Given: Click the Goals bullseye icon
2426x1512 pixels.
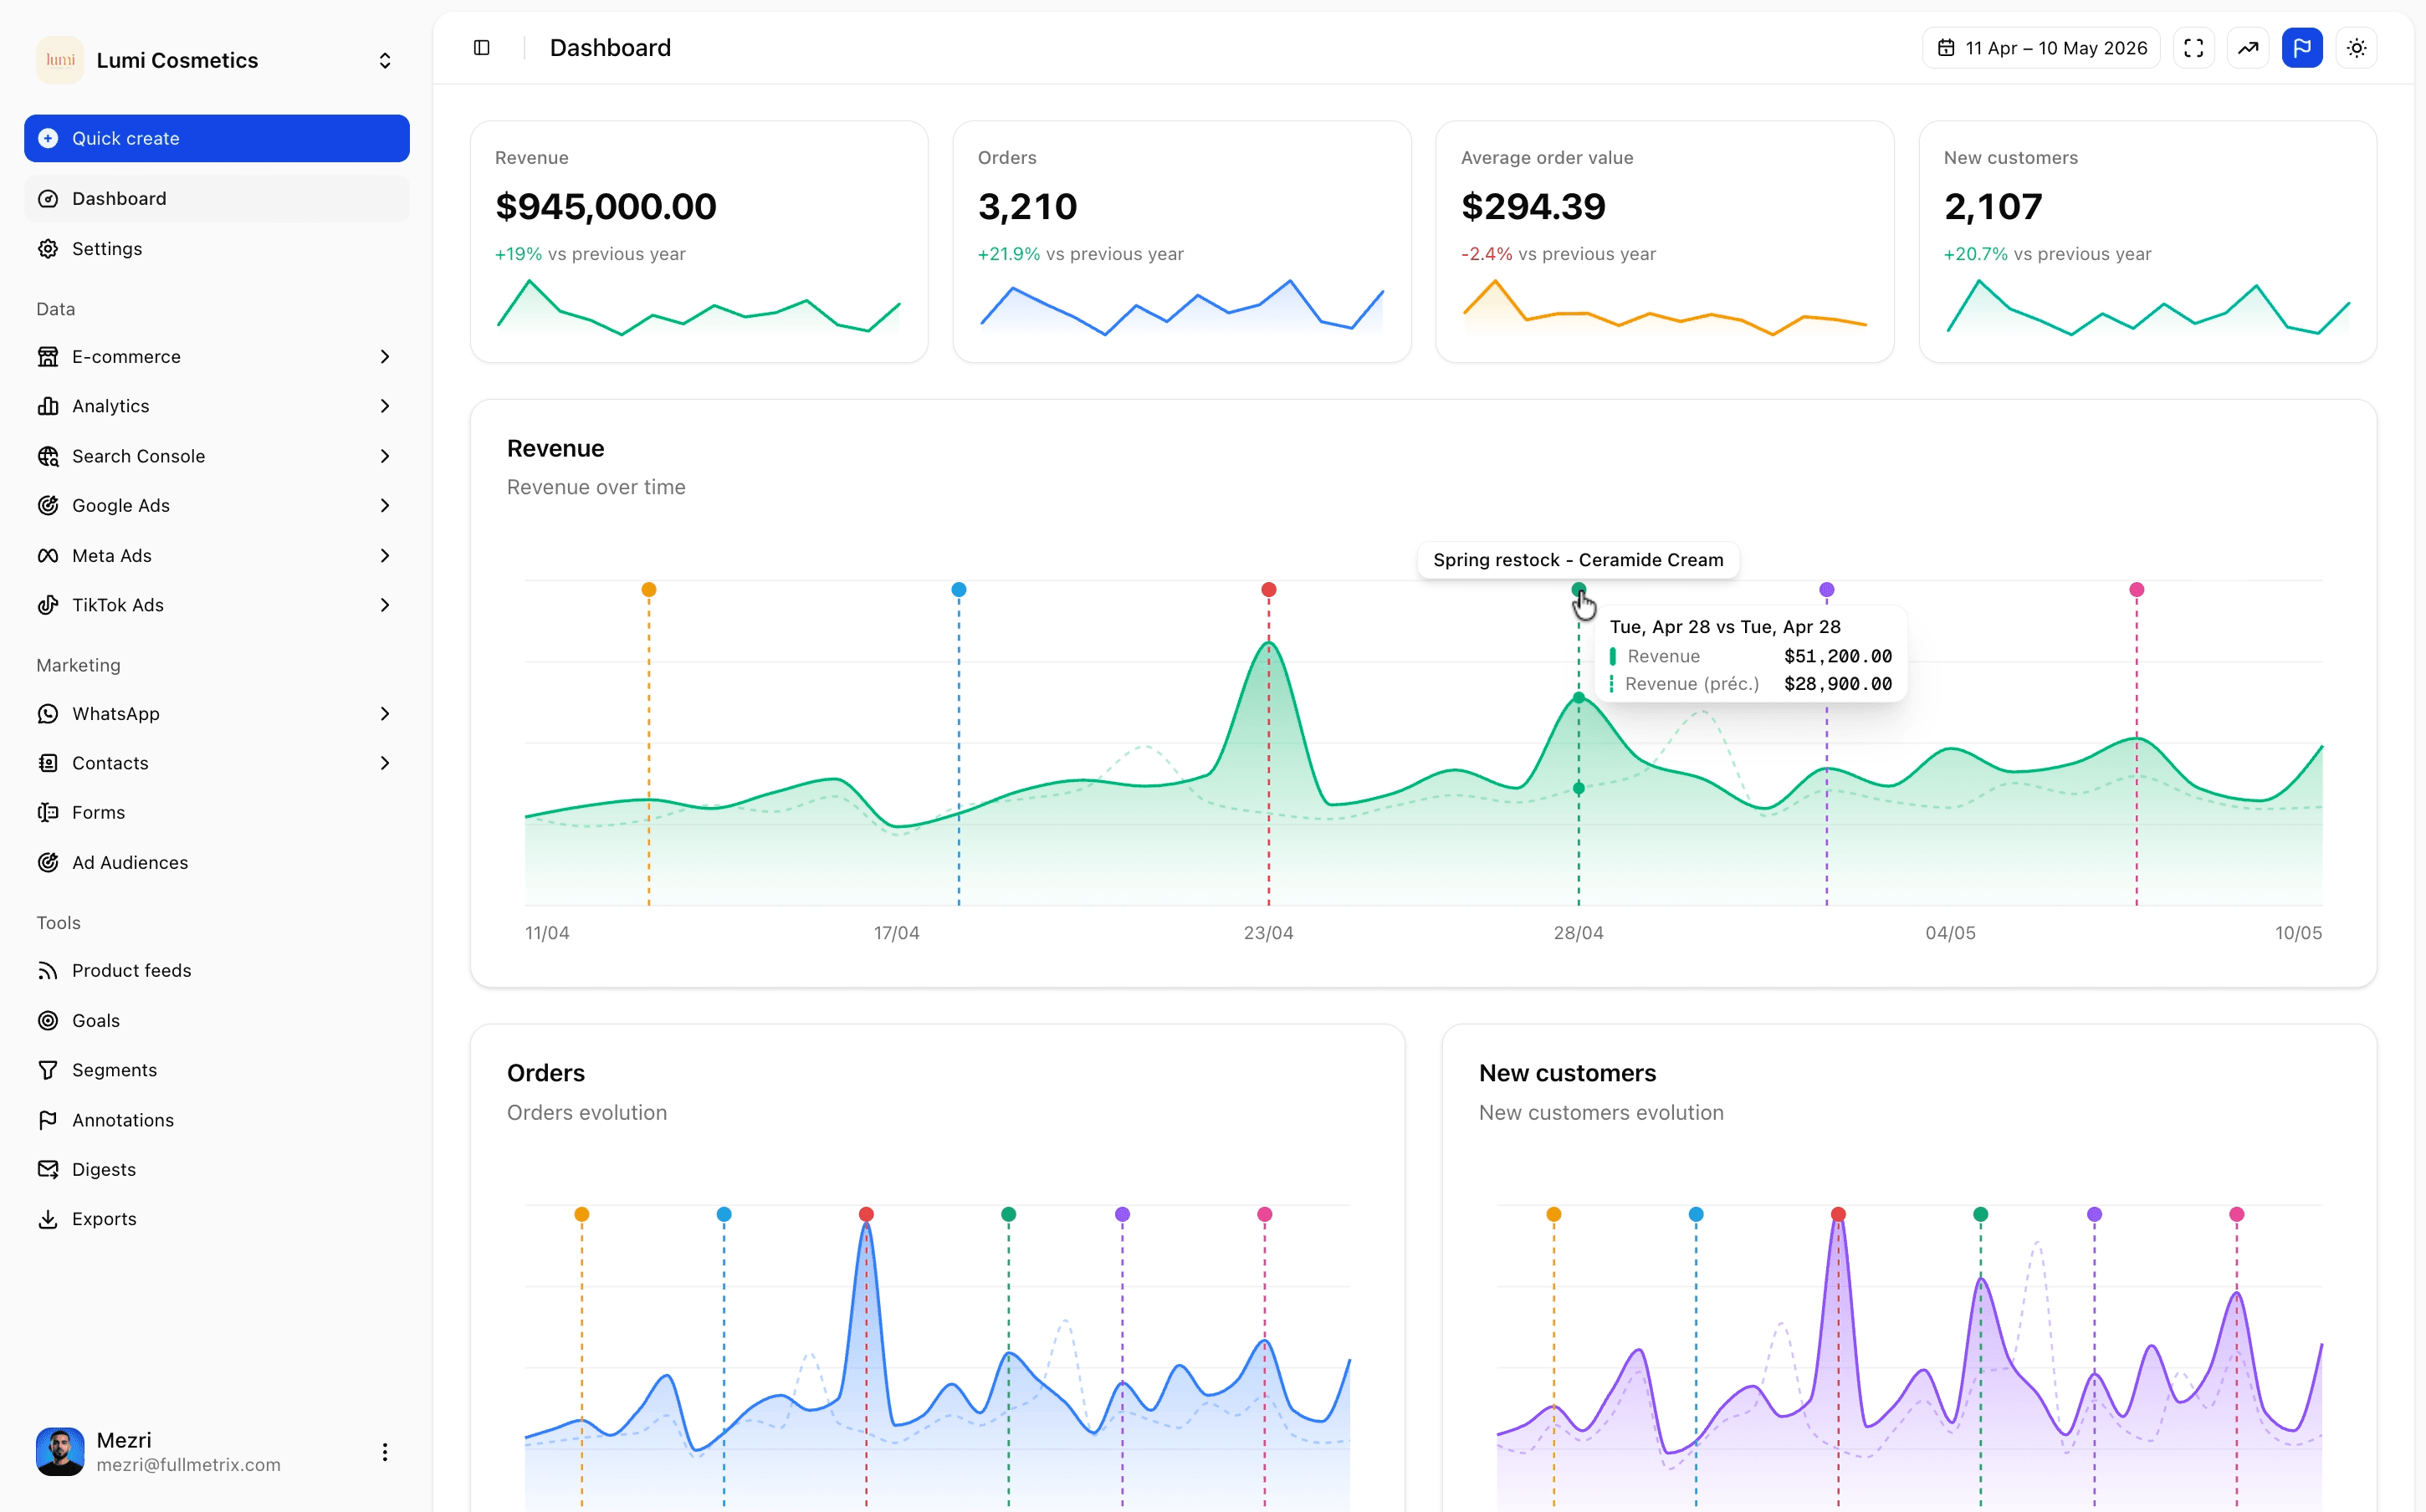Looking at the screenshot, I should (x=47, y=1020).
